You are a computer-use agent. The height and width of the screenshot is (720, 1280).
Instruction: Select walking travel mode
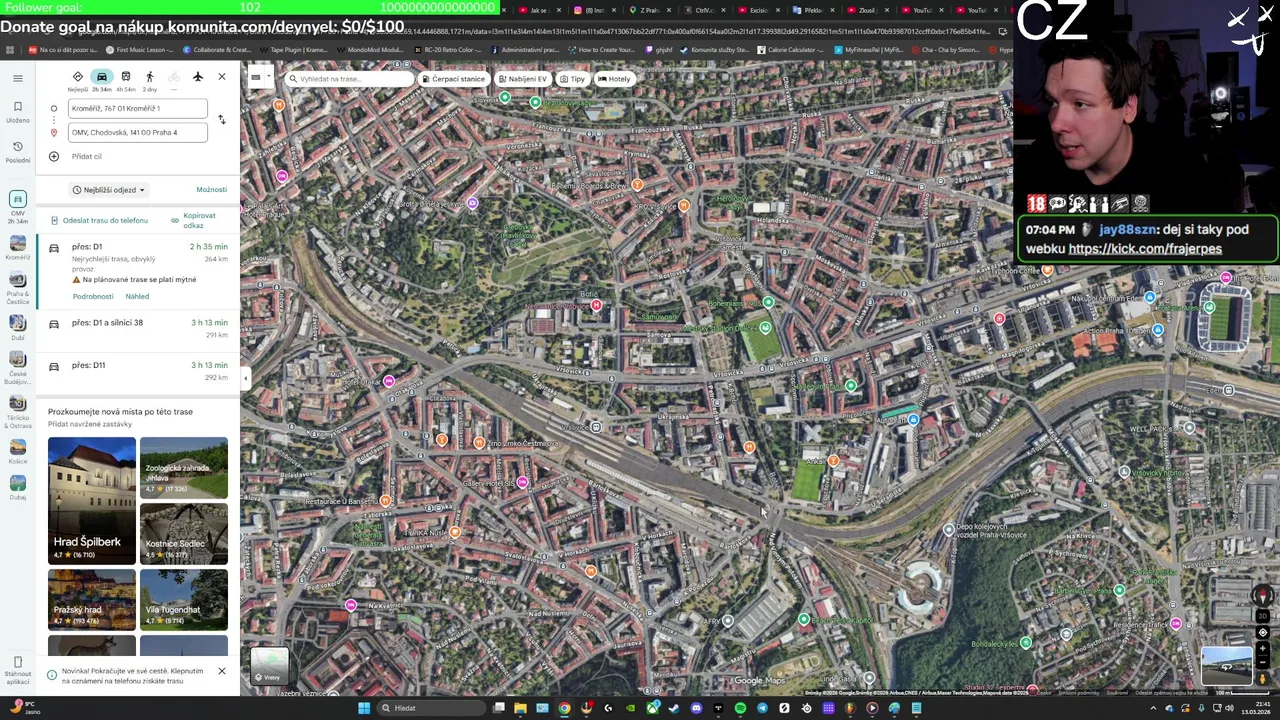tap(150, 77)
